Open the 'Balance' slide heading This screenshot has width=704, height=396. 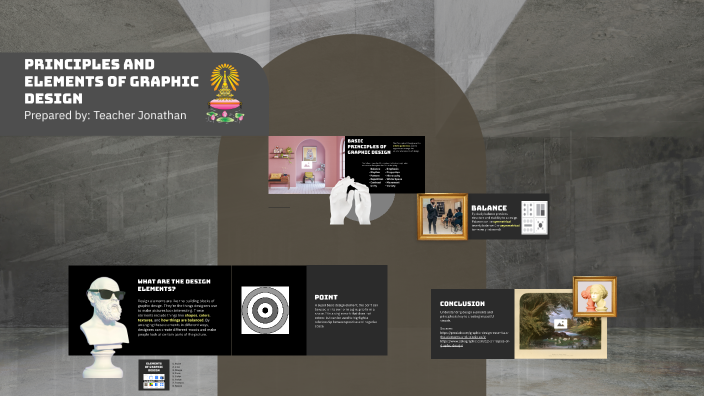pos(489,208)
